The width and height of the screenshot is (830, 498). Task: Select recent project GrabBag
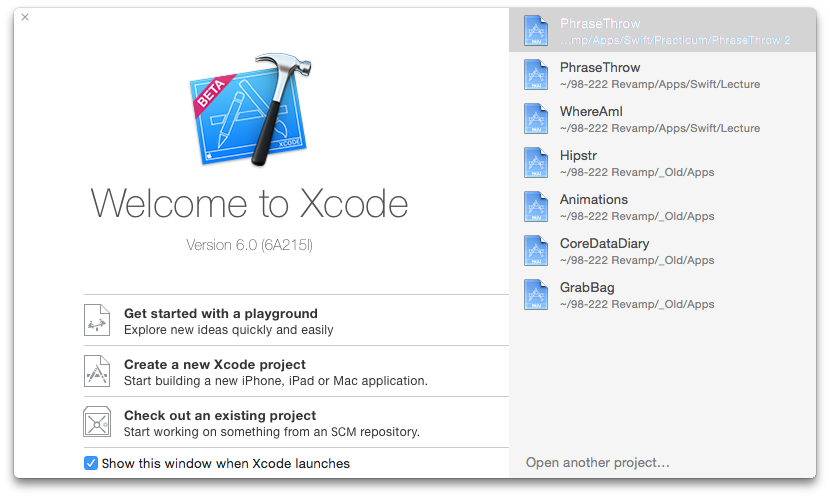click(x=663, y=294)
